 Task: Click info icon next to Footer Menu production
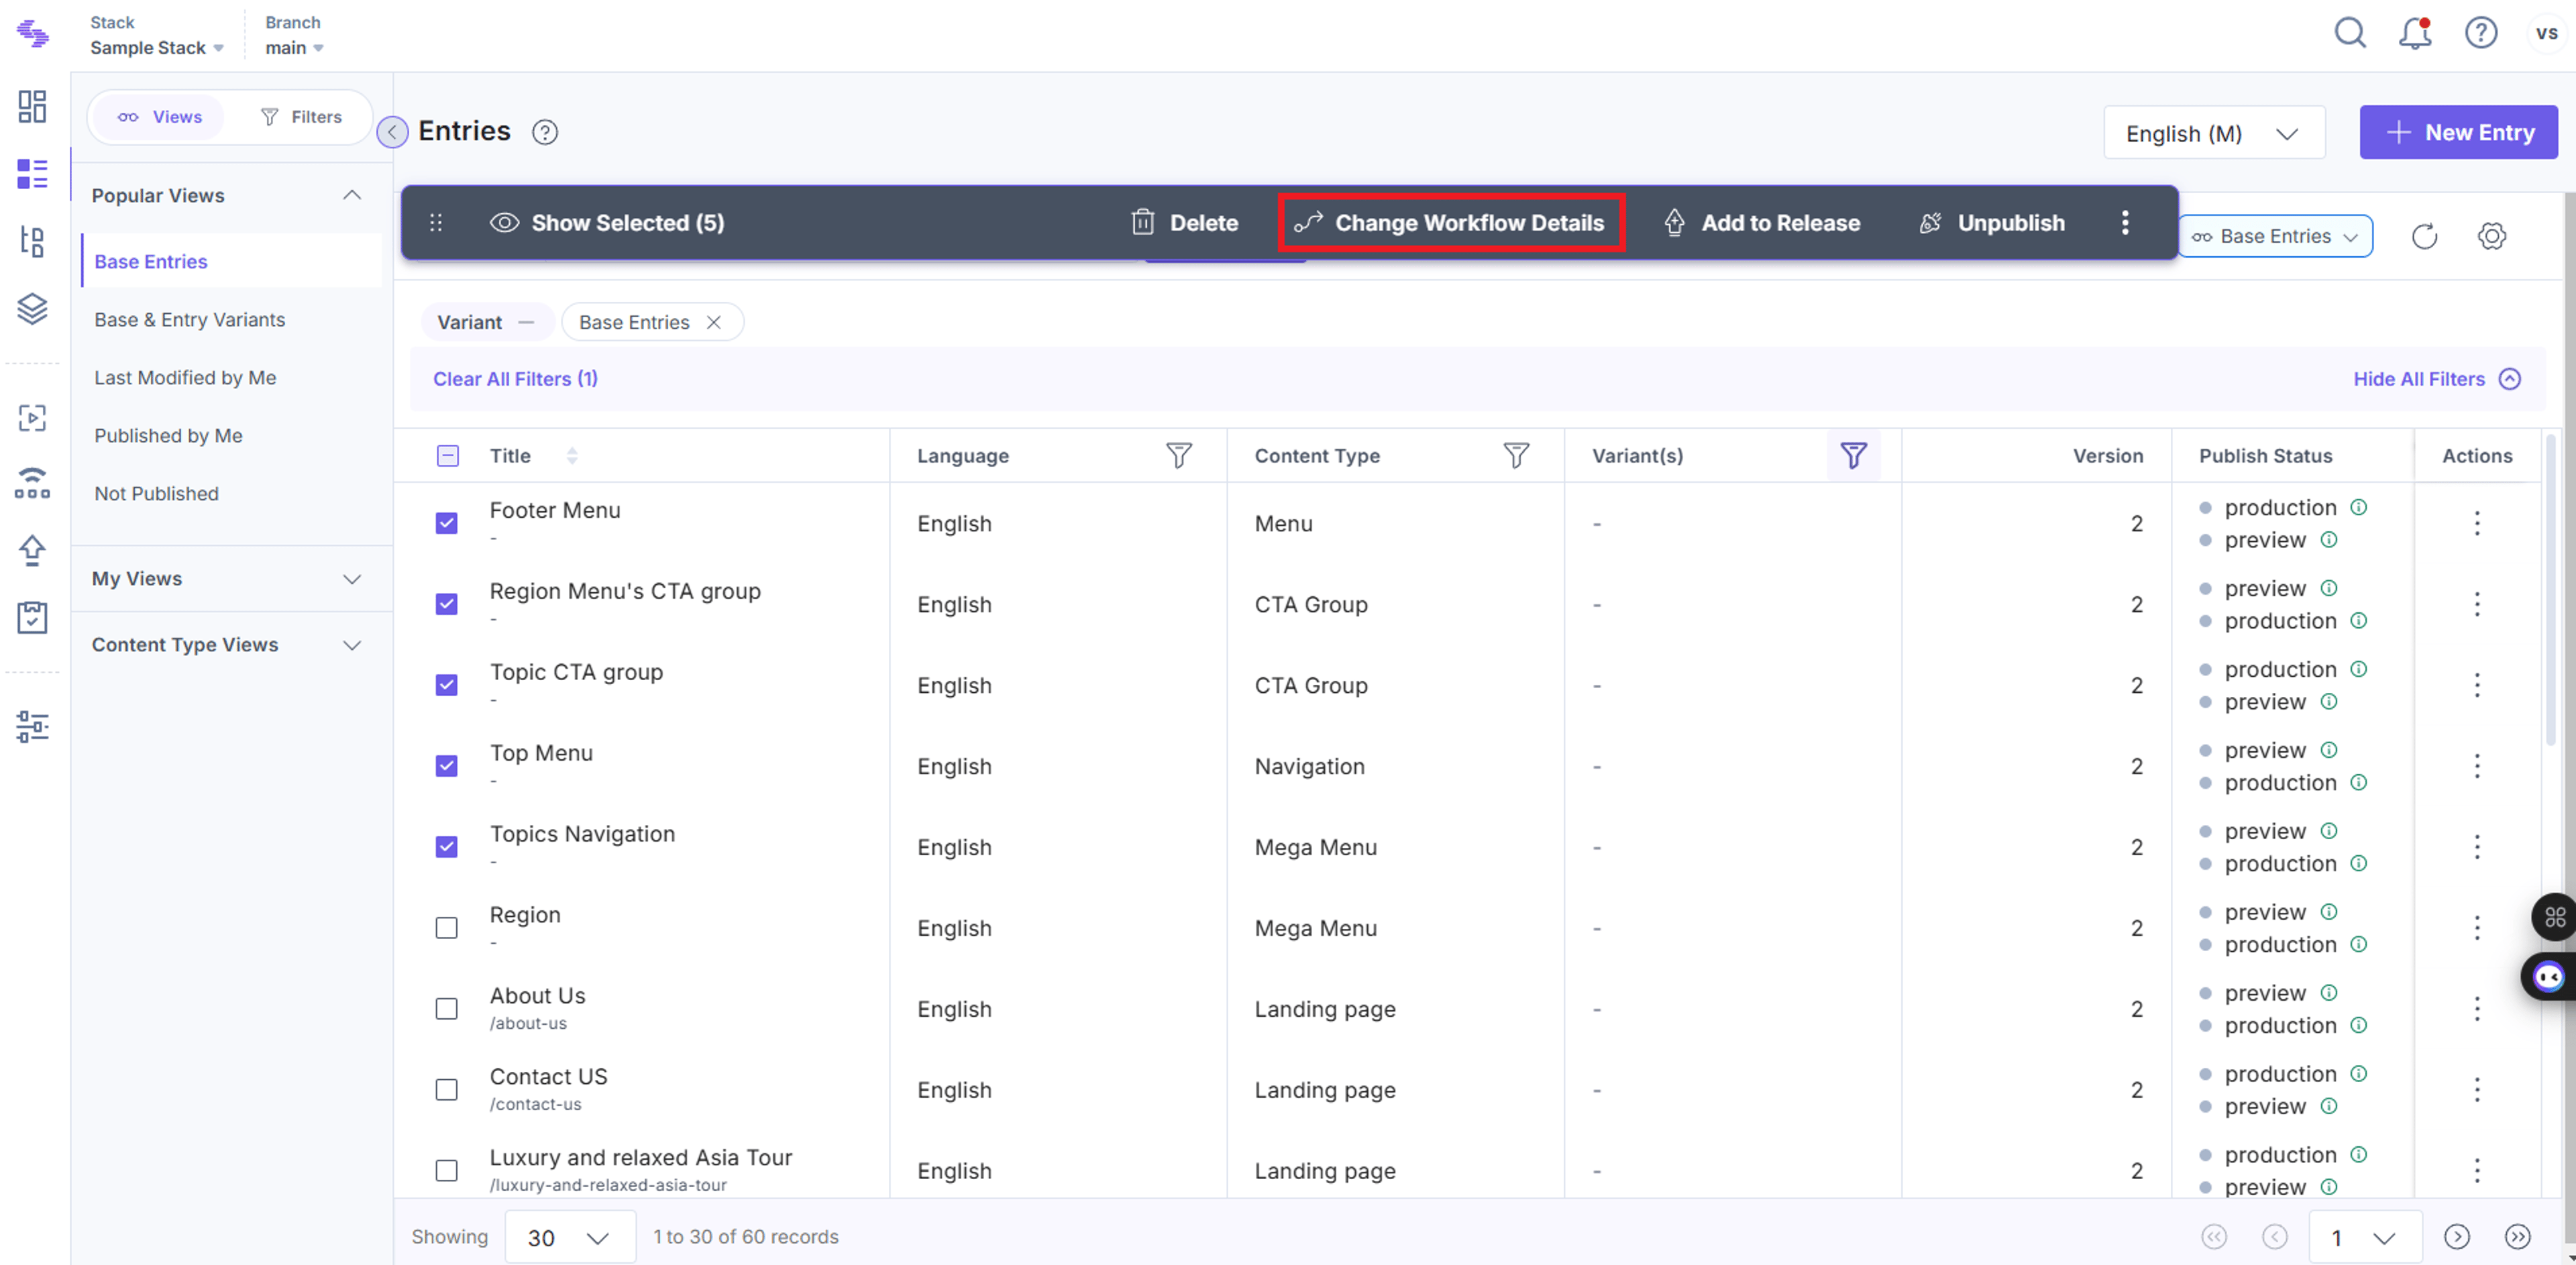pyautogui.click(x=2358, y=508)
